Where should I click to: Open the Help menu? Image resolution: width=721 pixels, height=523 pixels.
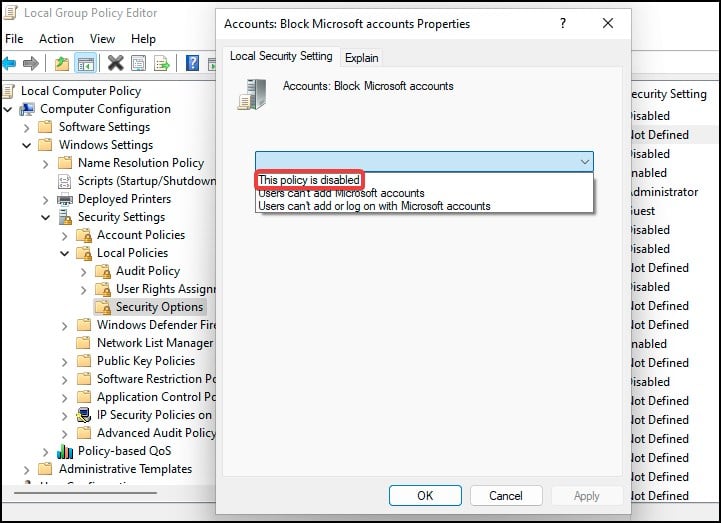click(x=143, y=39)
